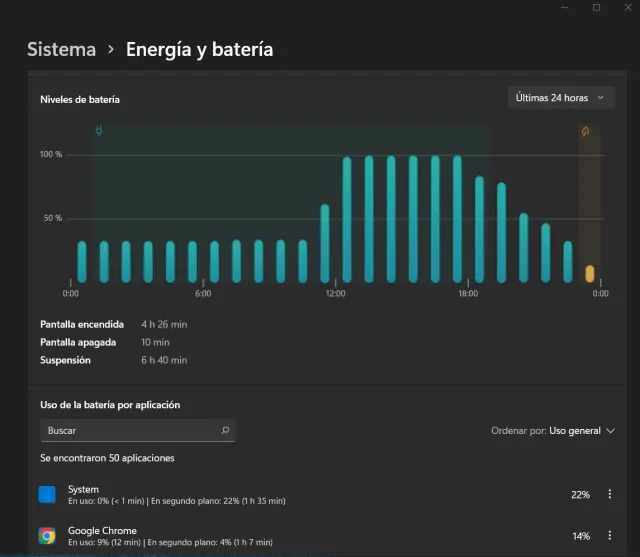Click the charging plug icon above the chart
The height and width of the screenshot is (557, 640).
98,131
